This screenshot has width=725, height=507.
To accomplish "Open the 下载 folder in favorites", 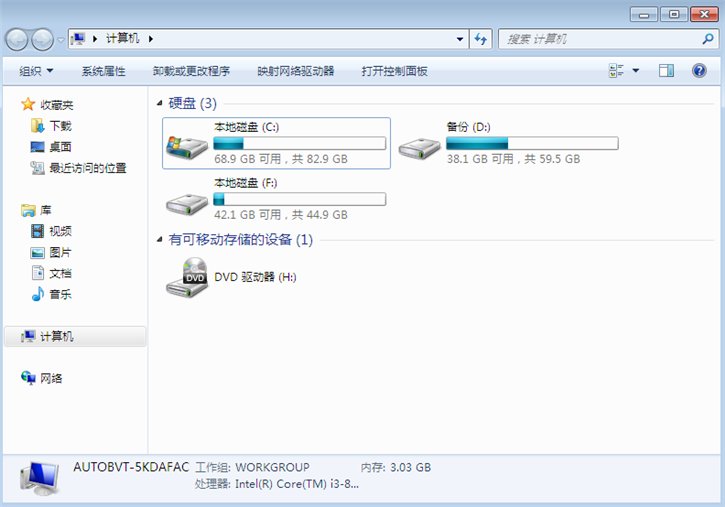I will coord(60,126).
